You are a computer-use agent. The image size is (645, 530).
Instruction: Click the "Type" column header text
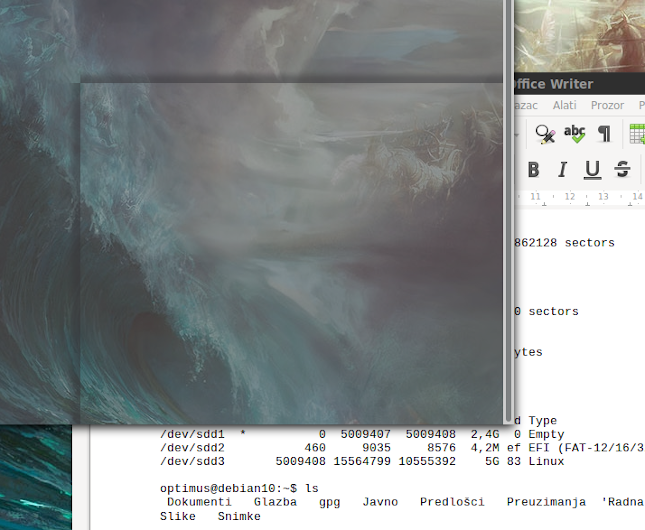click(543, 421)
